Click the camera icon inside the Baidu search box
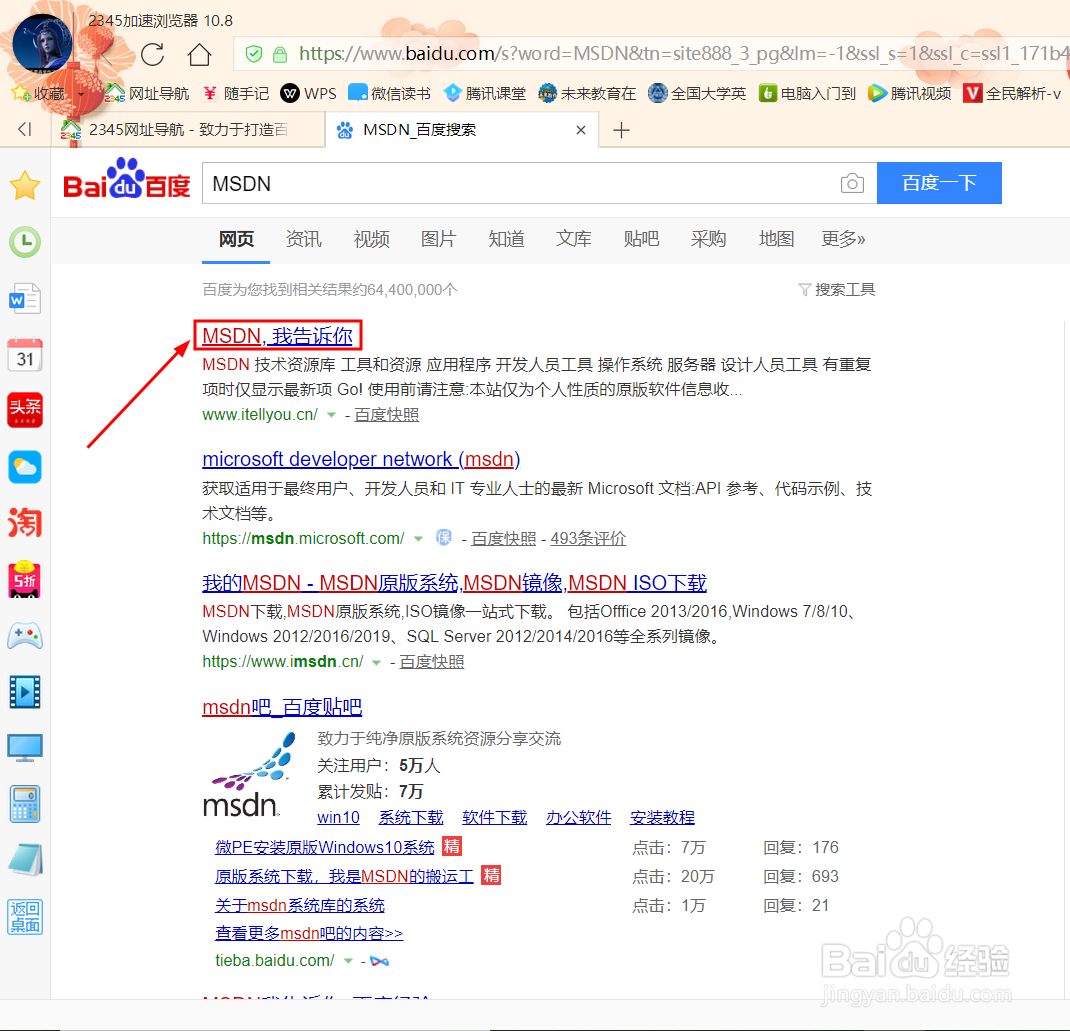Image resolution: width=1070 pixels, height=1031 pixels. [x=852, y=183]
